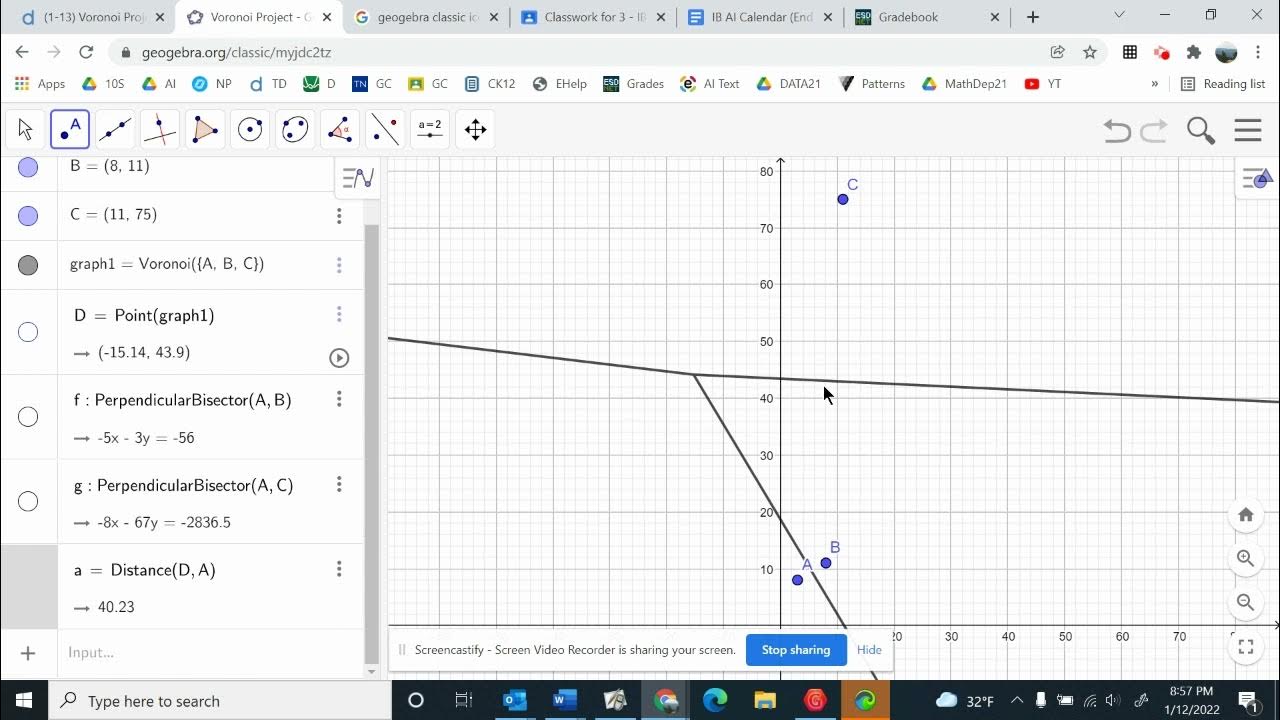This screenshot has width=1280, height=720.
Task: Switch to the Voronoi Project tab
Action: click(x=258, y=17)
